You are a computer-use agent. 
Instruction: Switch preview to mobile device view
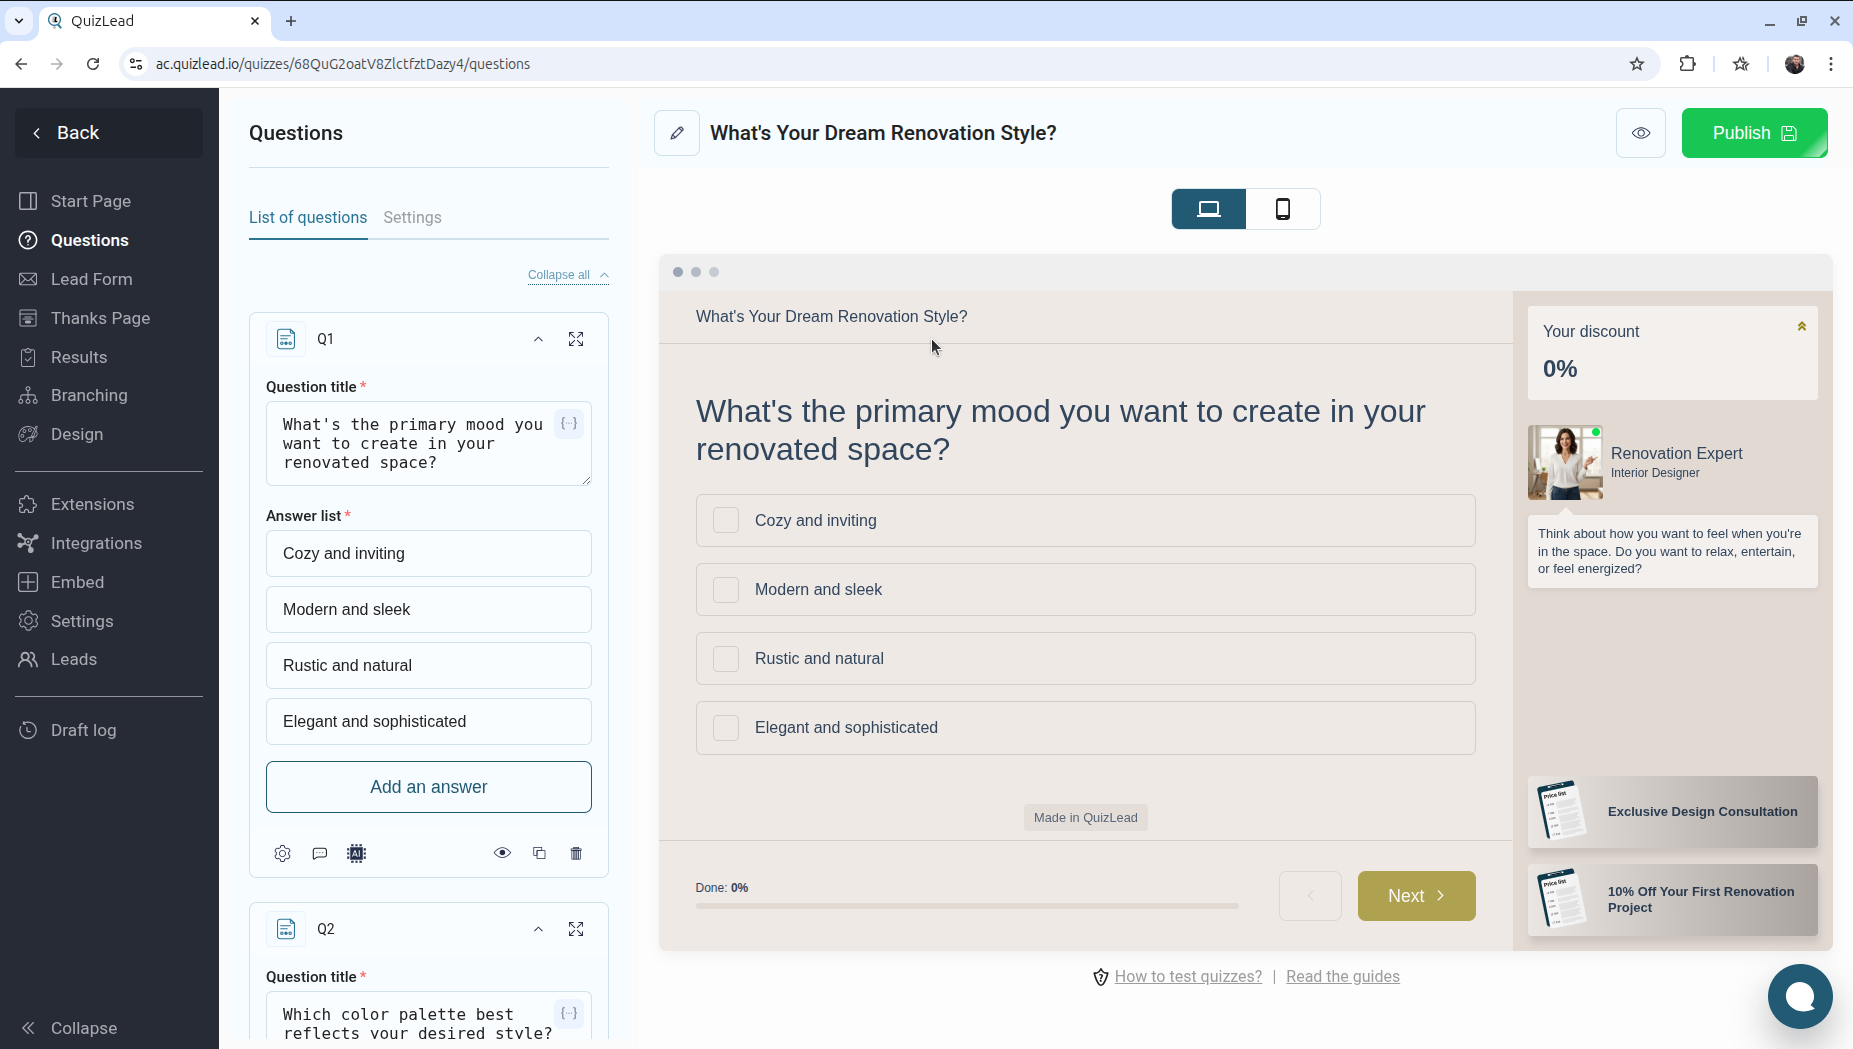tap(1282, 209)
